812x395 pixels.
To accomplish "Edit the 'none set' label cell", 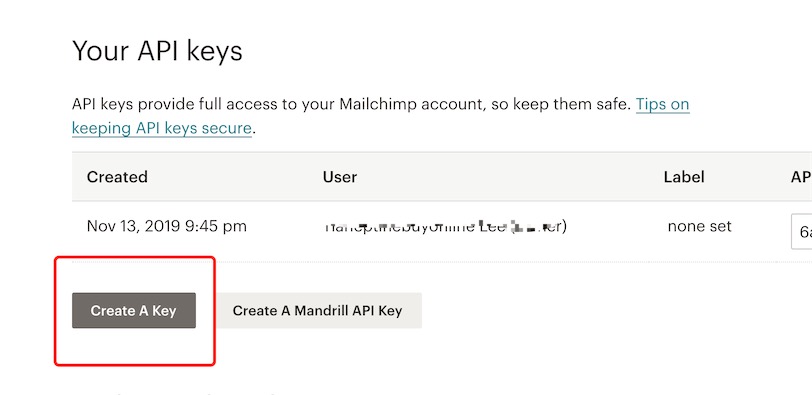I will [x=699, y=226].
